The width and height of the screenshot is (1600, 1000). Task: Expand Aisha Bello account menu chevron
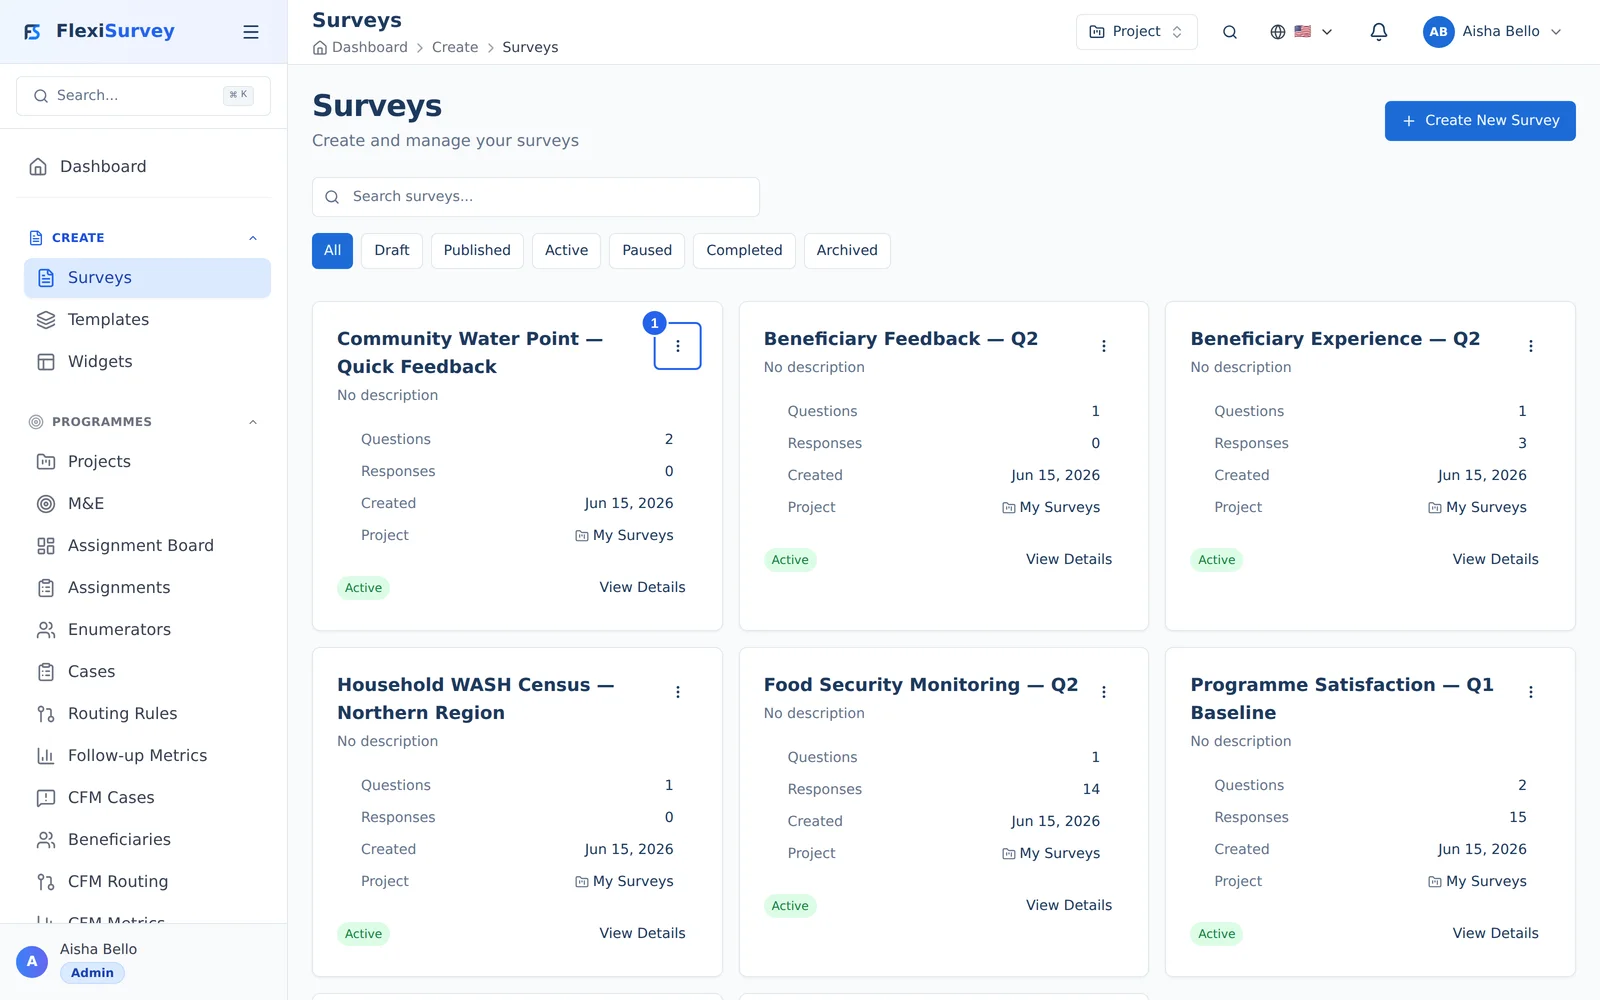pos(1556,32)
